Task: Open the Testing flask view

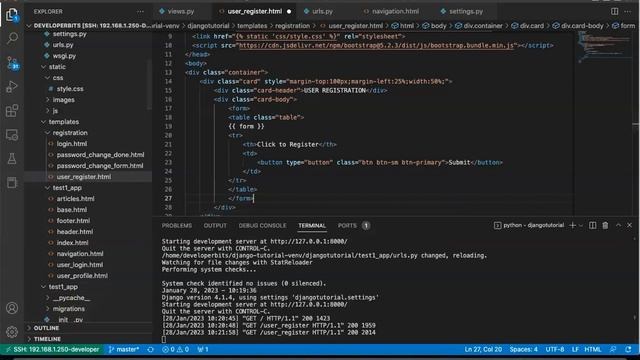Action: pos(12,159)
